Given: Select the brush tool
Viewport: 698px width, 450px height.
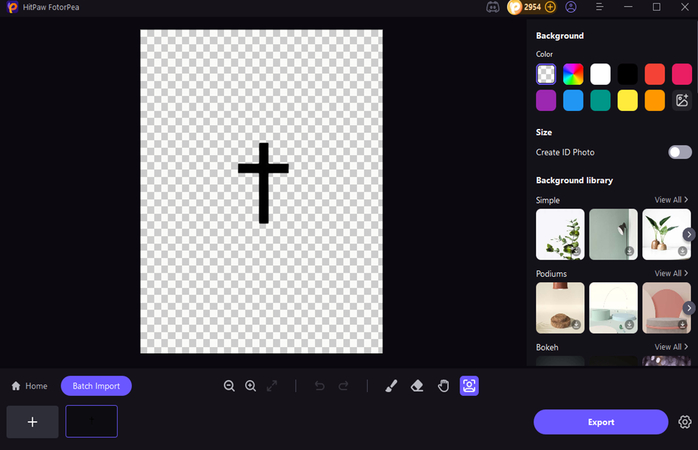Looking at the screenshot, I should point(391,386).
